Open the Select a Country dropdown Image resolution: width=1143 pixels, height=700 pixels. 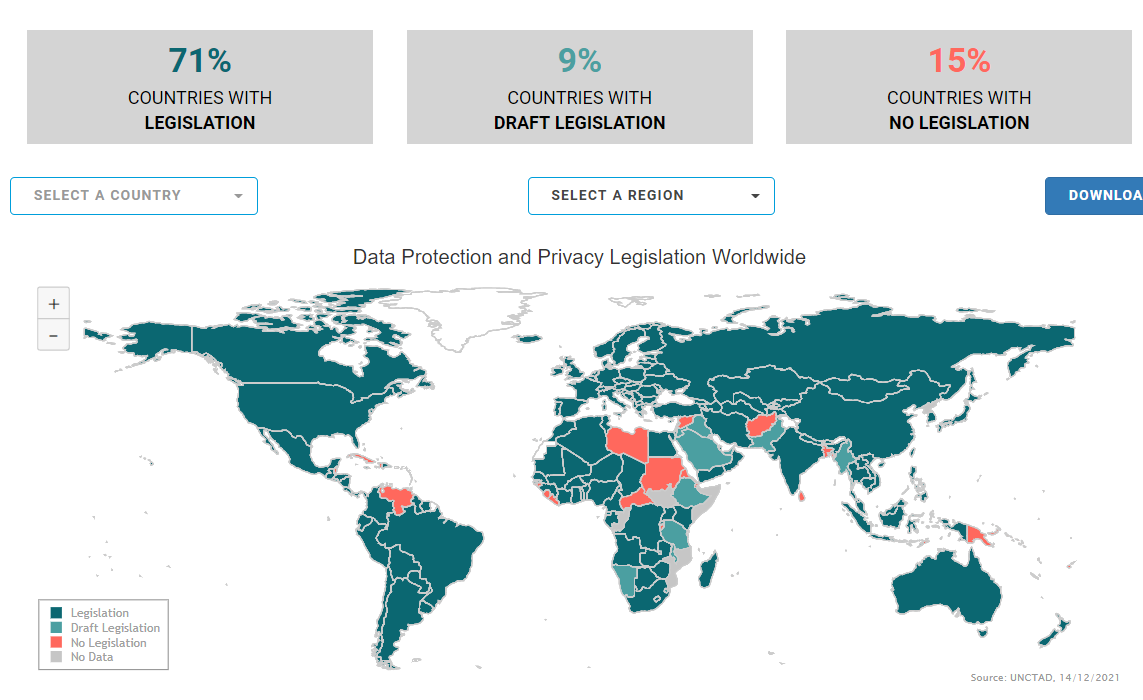click(x=134, y=196)
